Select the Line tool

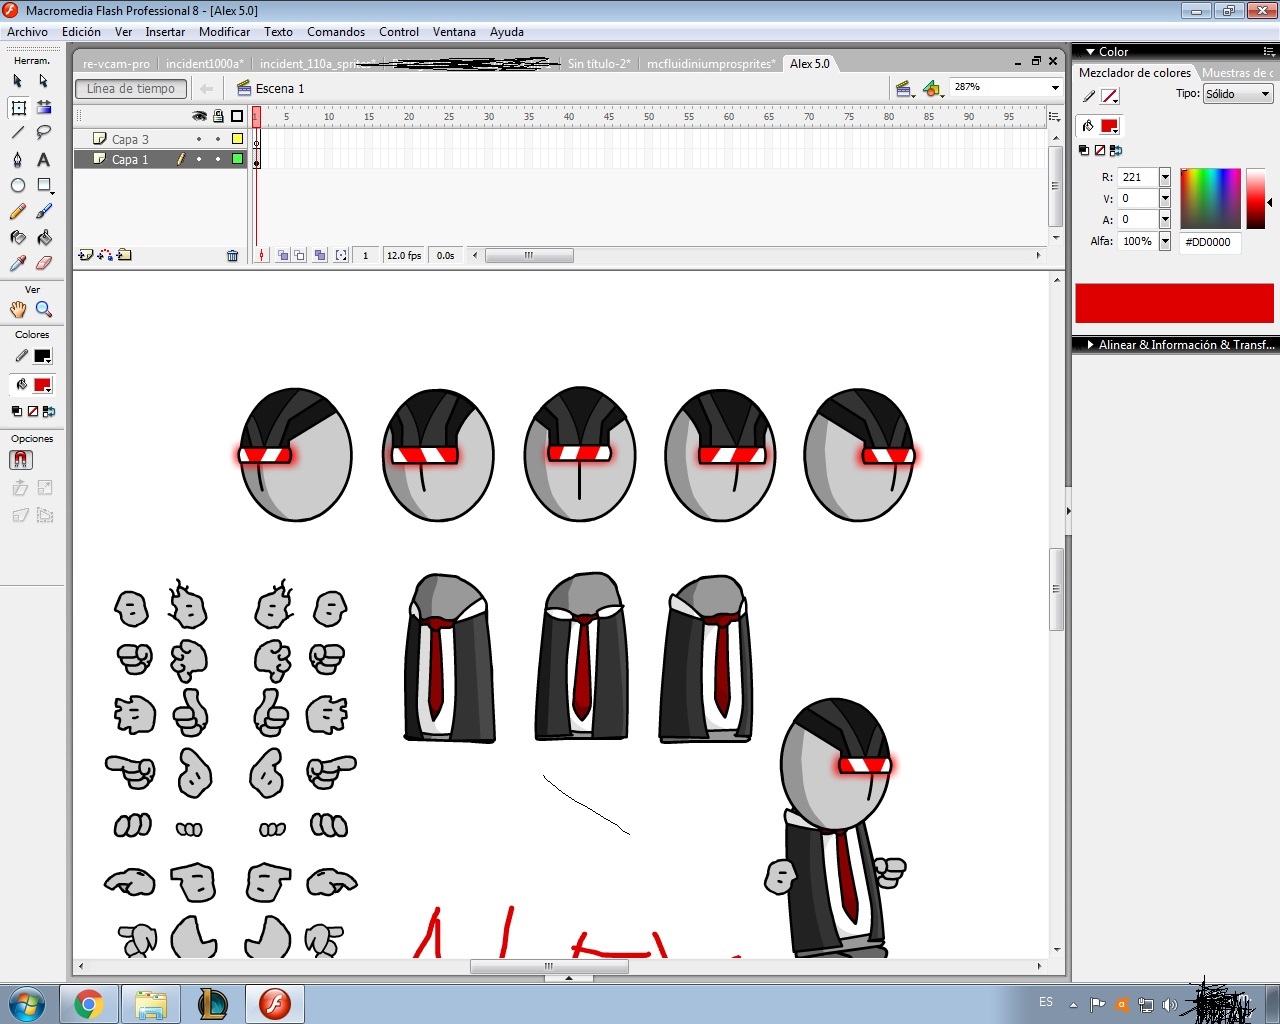pyautogui.click(x=18, y=133)
